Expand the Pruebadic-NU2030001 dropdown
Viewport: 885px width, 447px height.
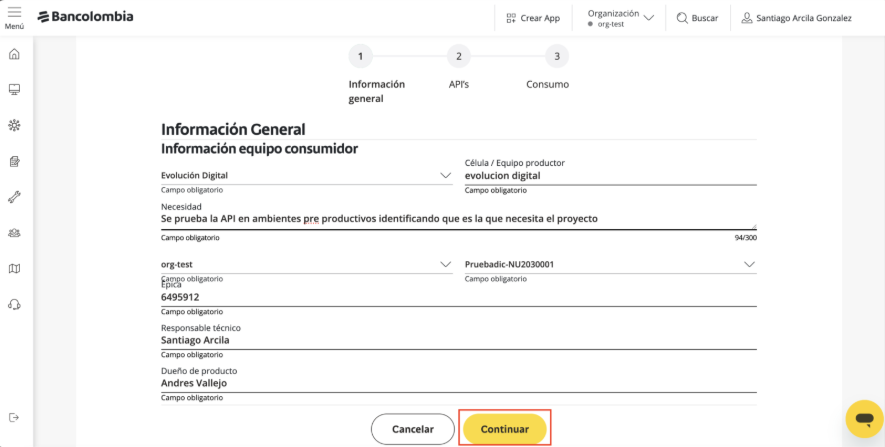(749, 264)
